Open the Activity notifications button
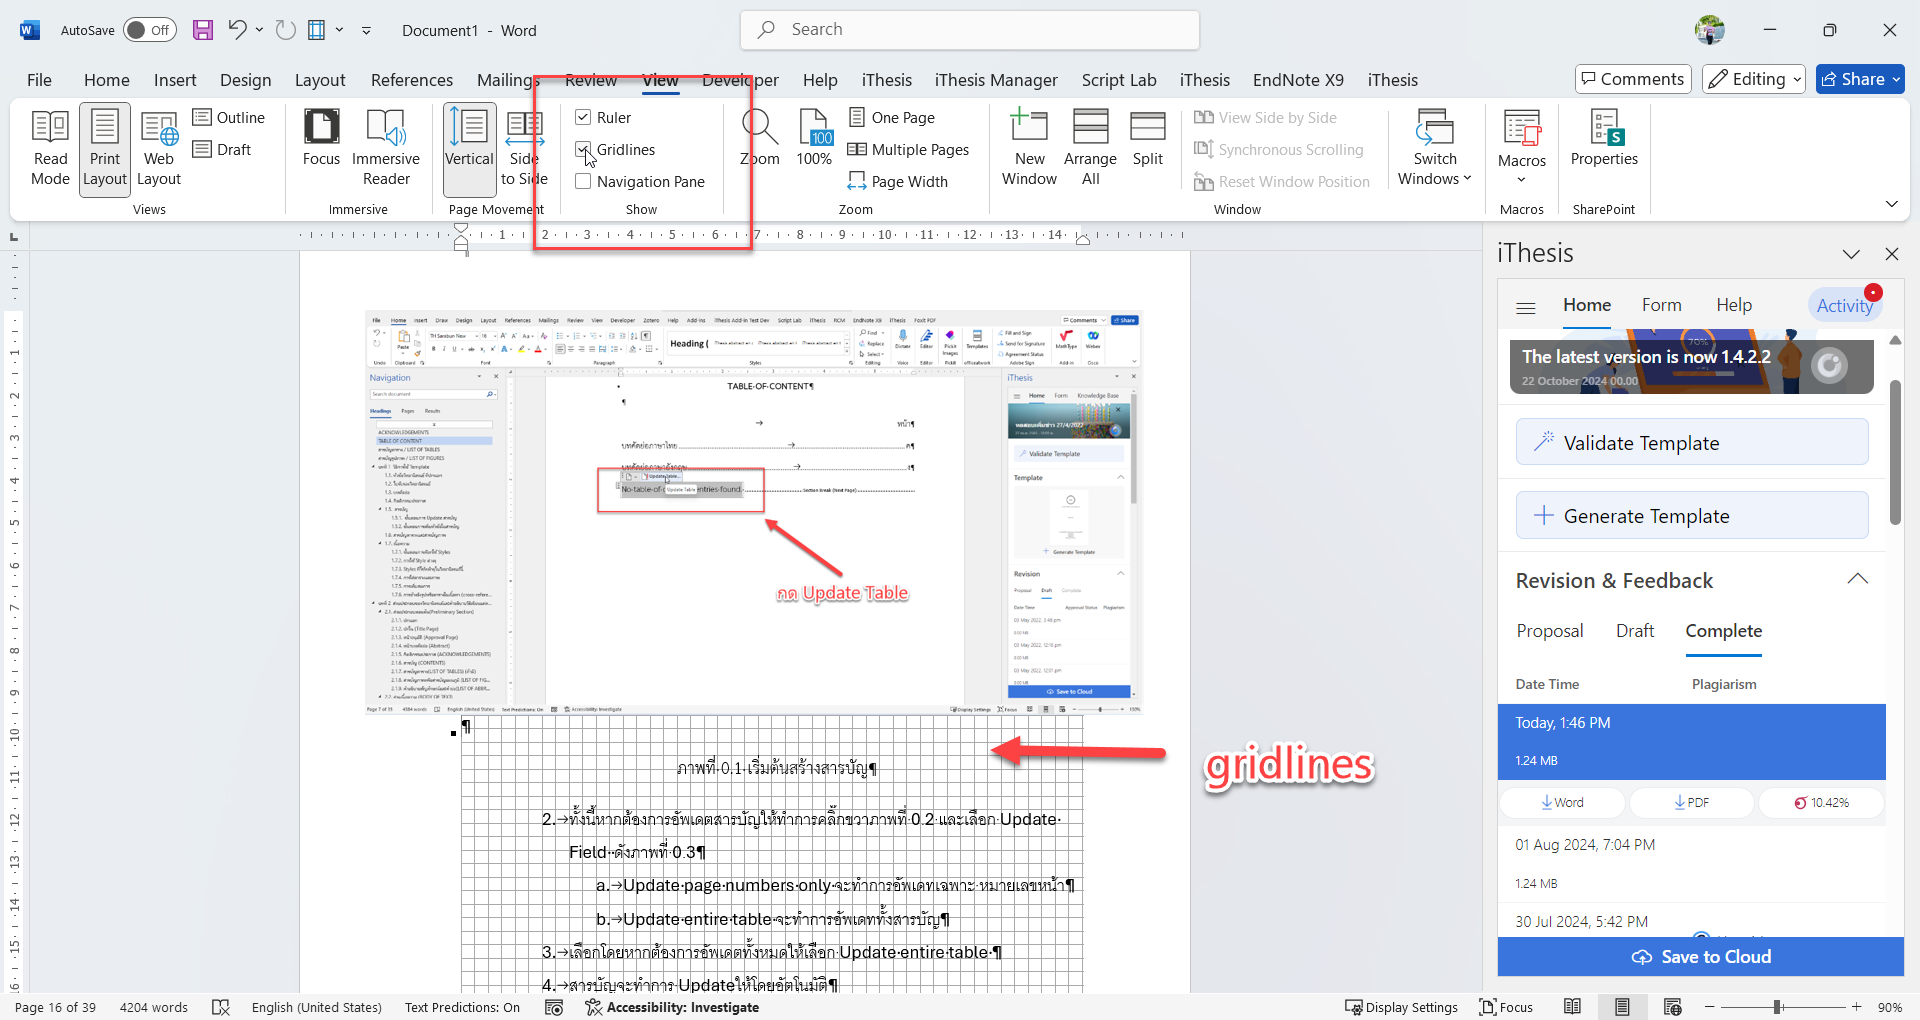 [x=1845, y=305]
